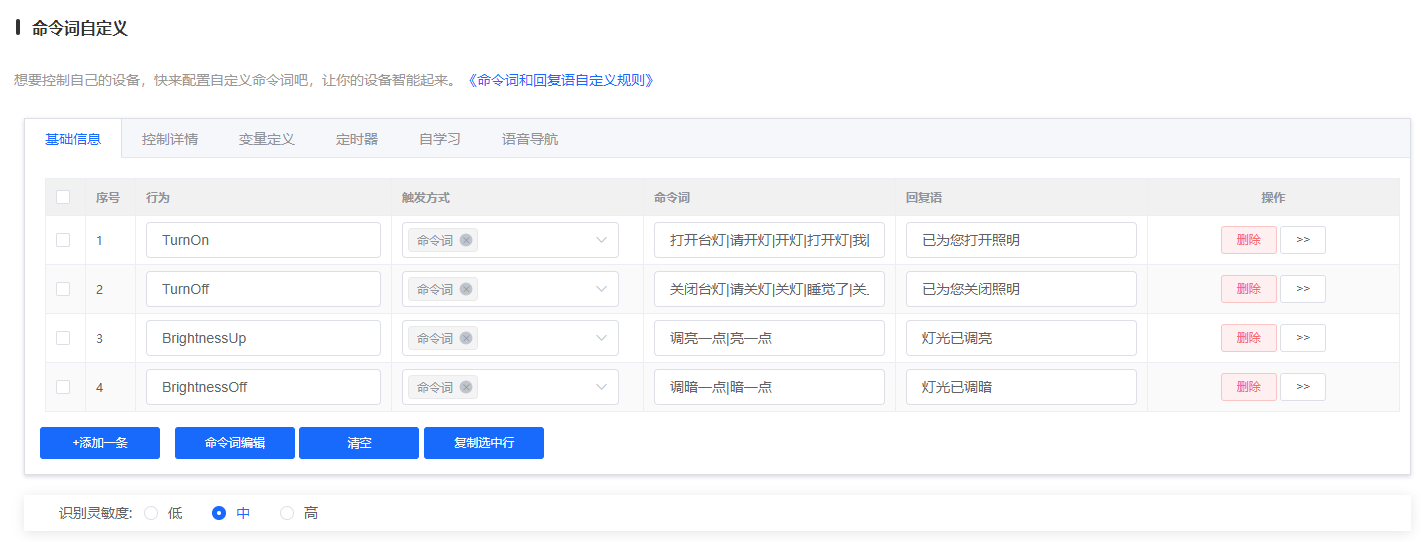The width and height of the screenshot is (1421, 542).
Task: Expand the >> button in TurnOn row
Action: pyautogui.click(x=1303, y=240)
